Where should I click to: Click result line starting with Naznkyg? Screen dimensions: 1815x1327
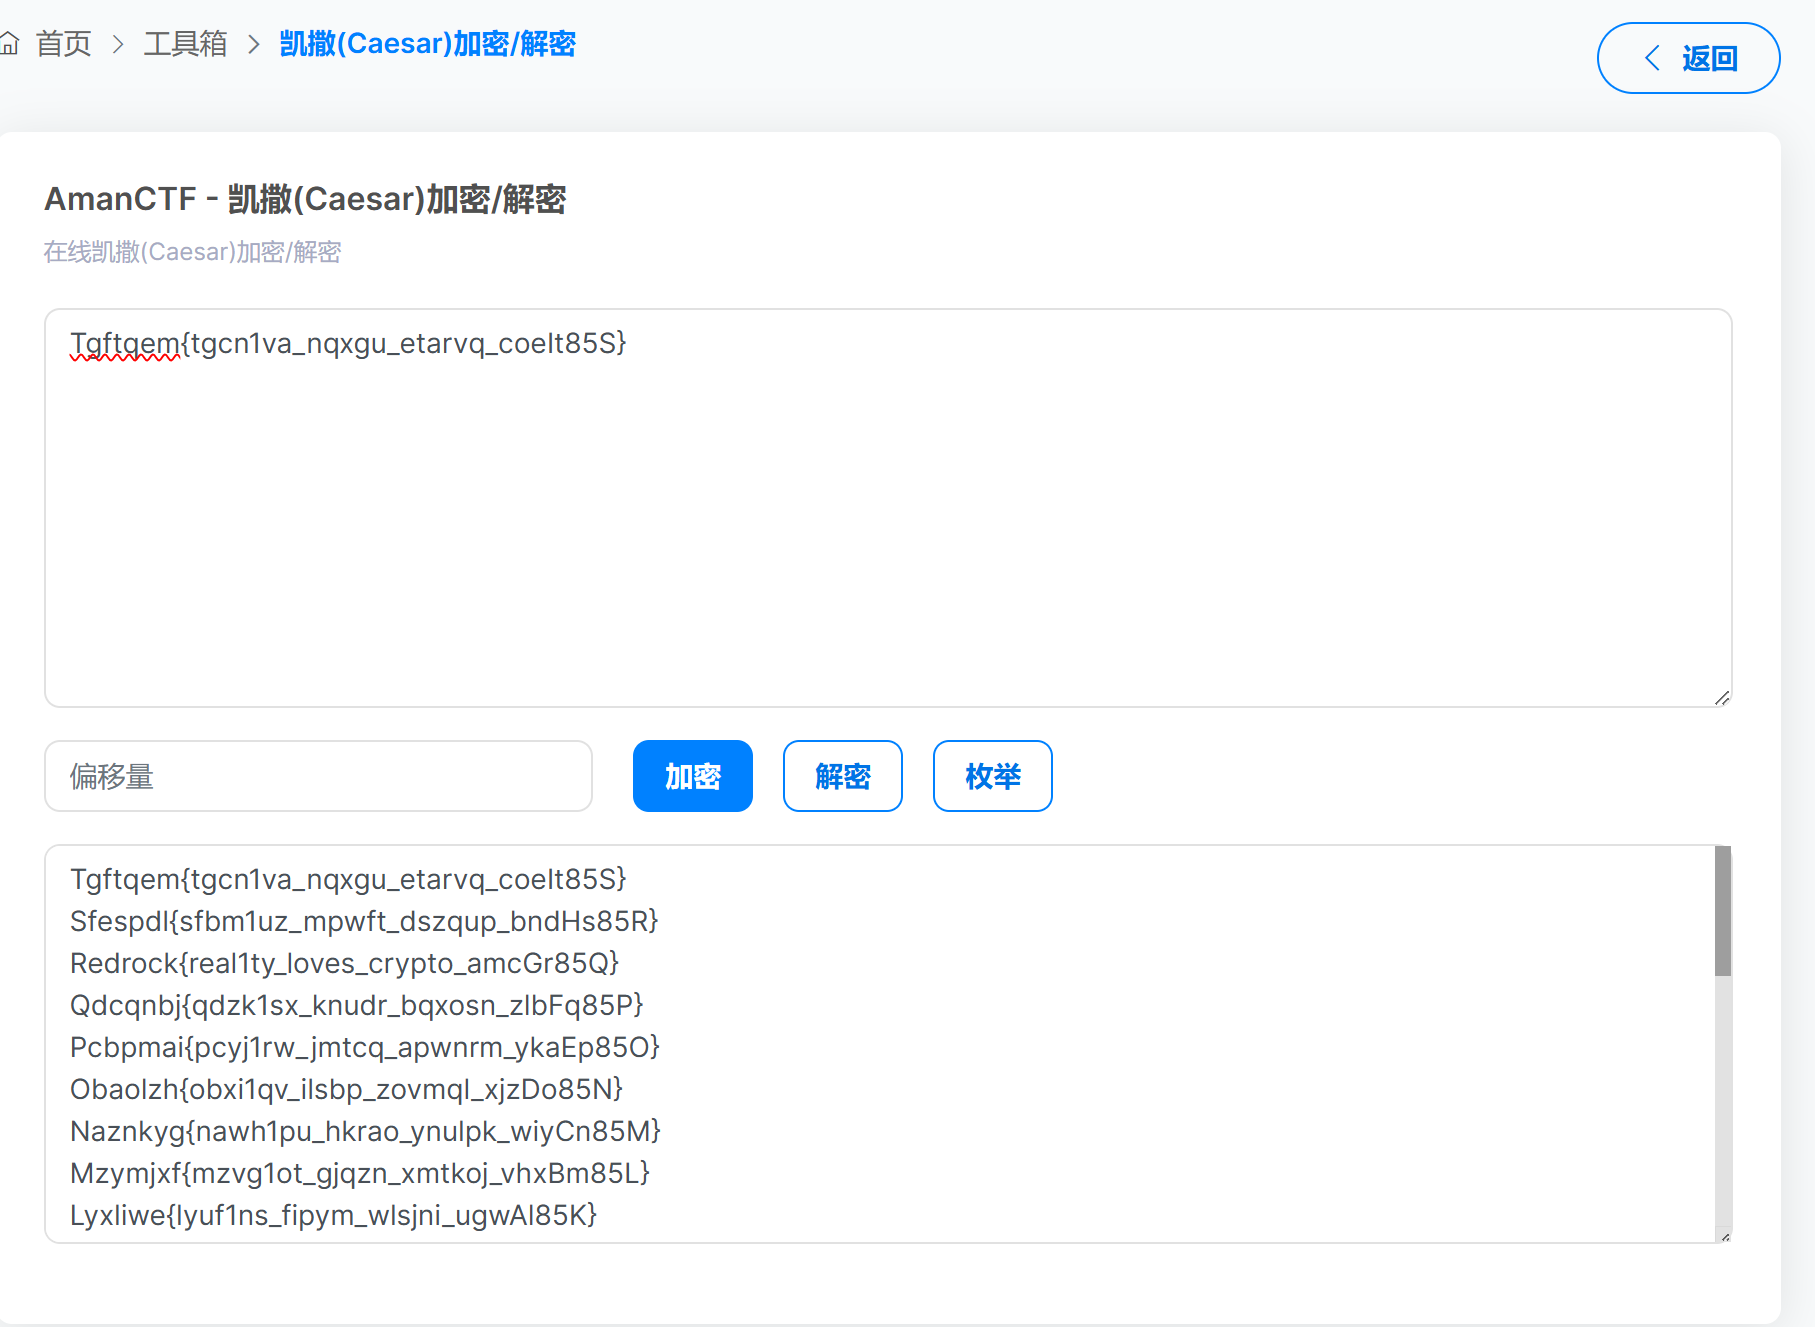(x=366, y=1131)
